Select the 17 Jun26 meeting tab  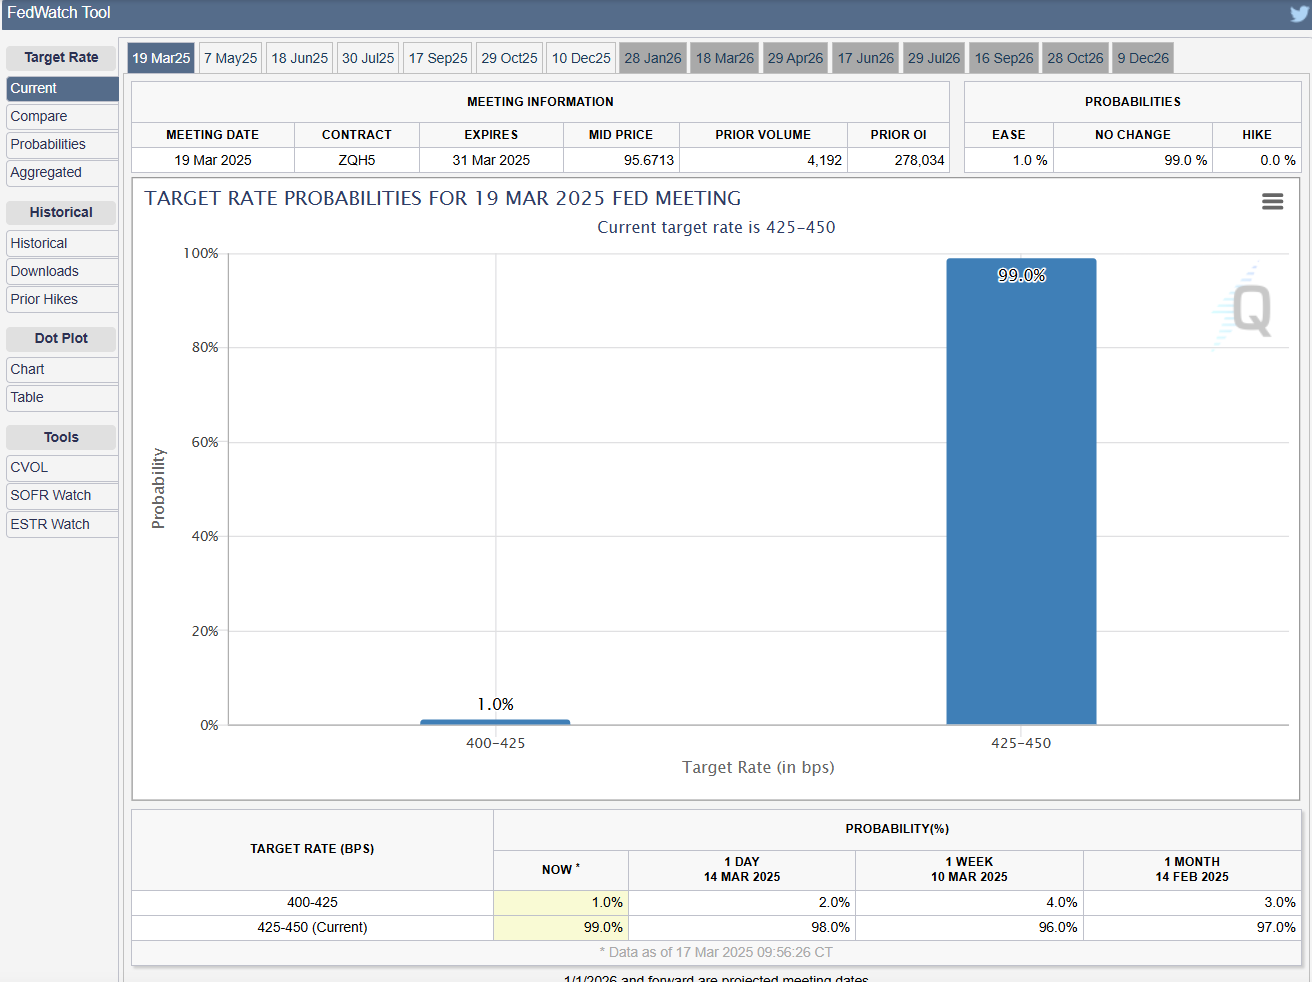(866, 58)
